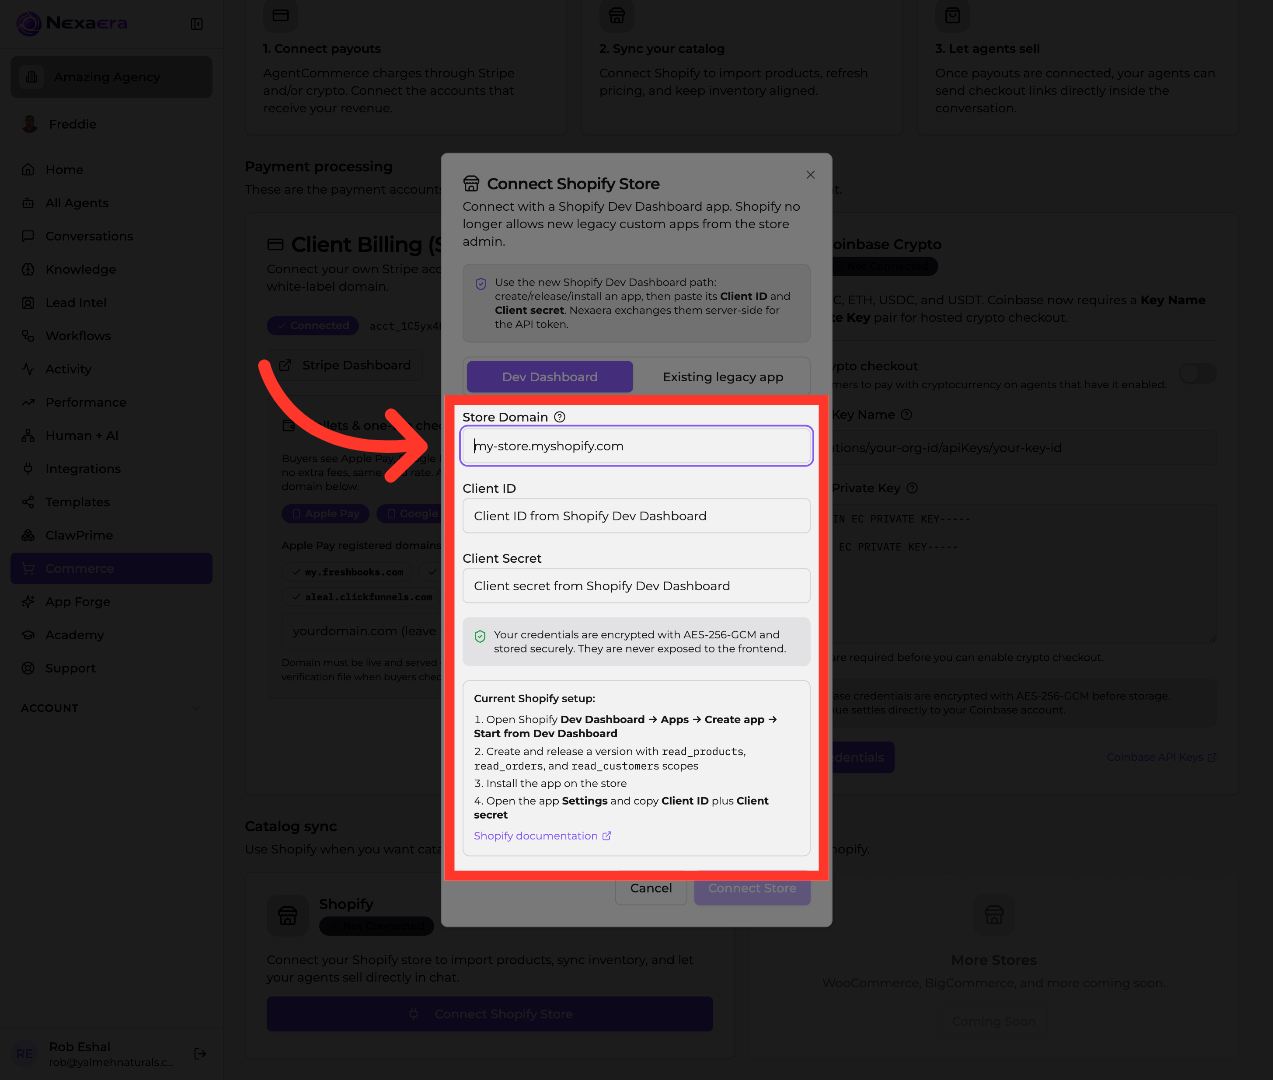
Task: Click the Templates share icon
Action: point(28,502)
